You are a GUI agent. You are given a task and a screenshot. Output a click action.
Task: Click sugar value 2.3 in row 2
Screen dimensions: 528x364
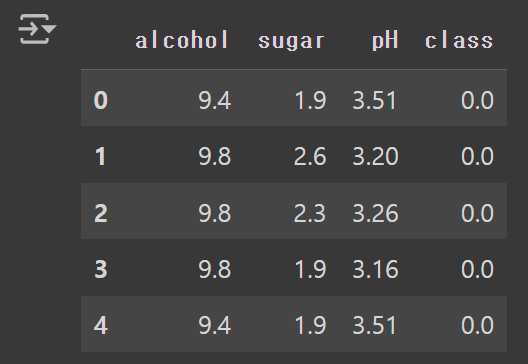(310, 213)
